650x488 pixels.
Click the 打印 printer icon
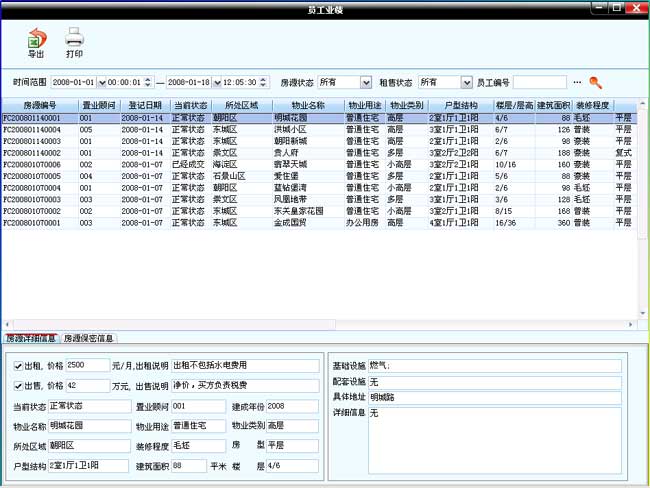point(74,38)
